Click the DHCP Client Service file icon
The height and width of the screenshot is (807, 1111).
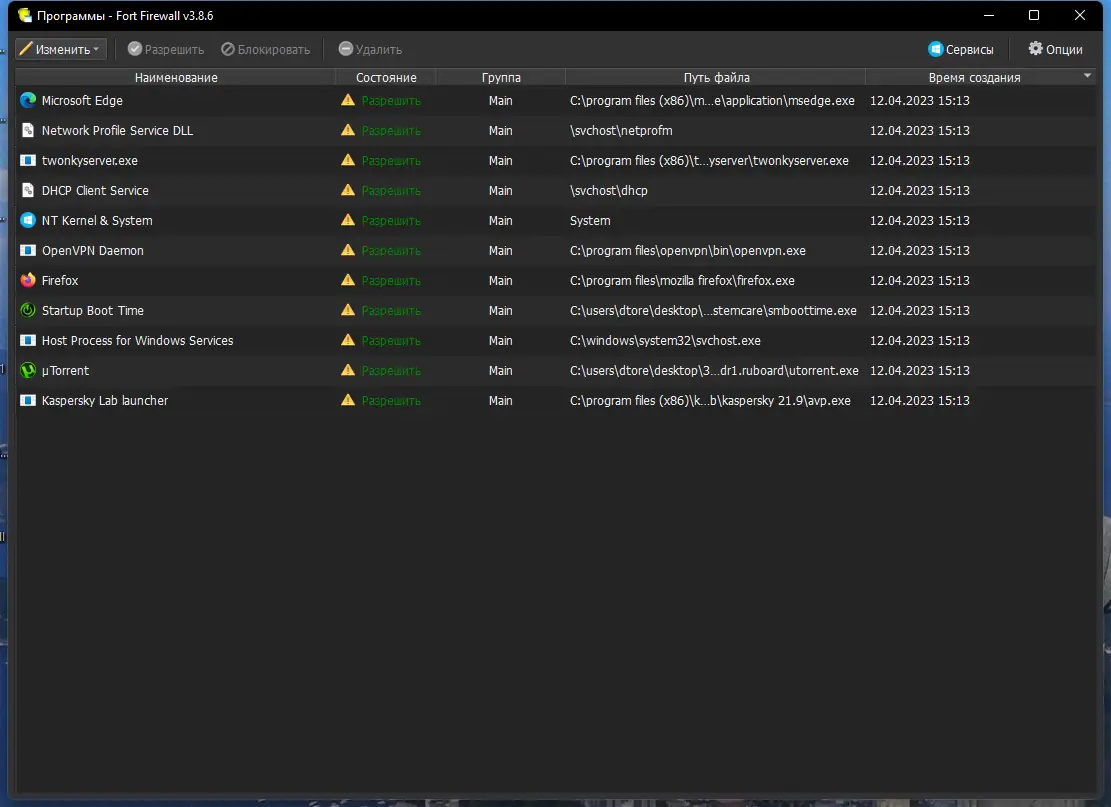click(28, 191)
